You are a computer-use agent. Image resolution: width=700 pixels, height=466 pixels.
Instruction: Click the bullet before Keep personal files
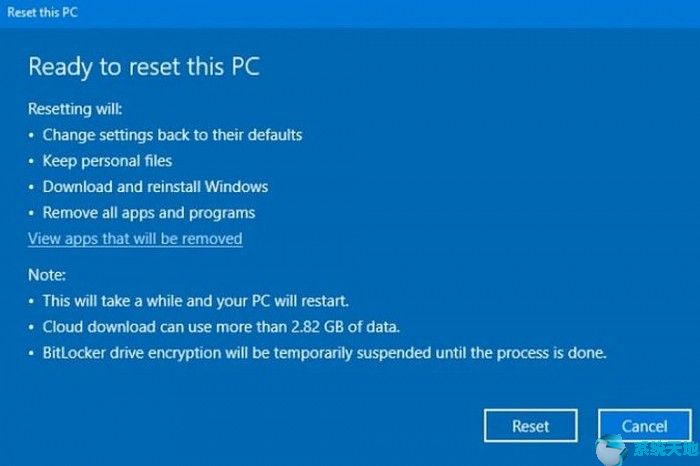coord(31,161)
